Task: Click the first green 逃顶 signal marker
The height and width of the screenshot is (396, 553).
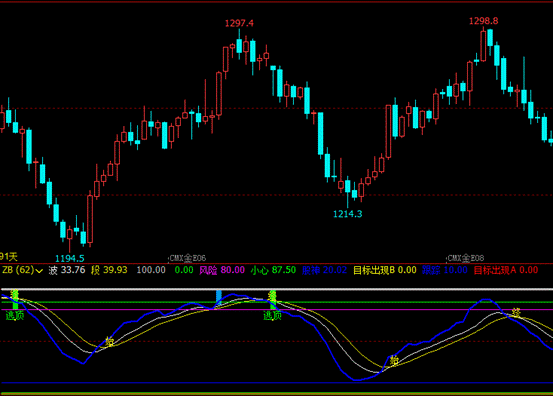Action: (x=15, y=315)
